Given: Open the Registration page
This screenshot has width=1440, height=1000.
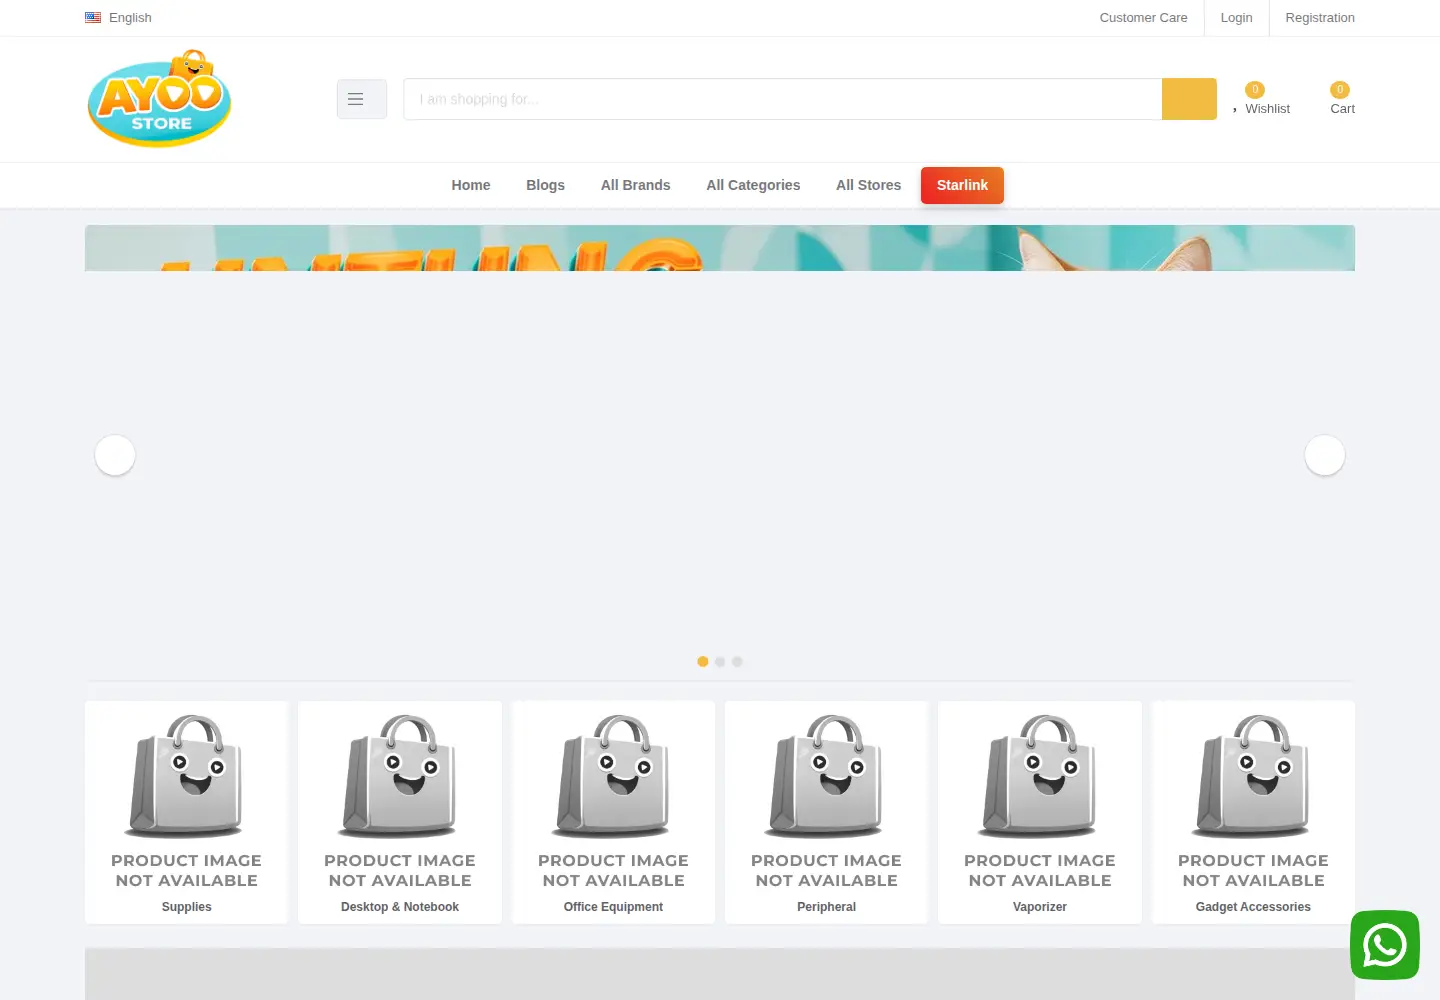Looking at the screenshot, I should tap(1320, 18).
